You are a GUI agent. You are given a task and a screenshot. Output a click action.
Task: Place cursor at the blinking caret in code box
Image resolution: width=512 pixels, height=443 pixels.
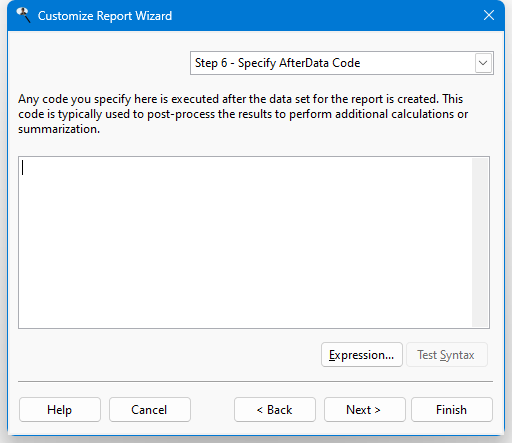(23, 168)
